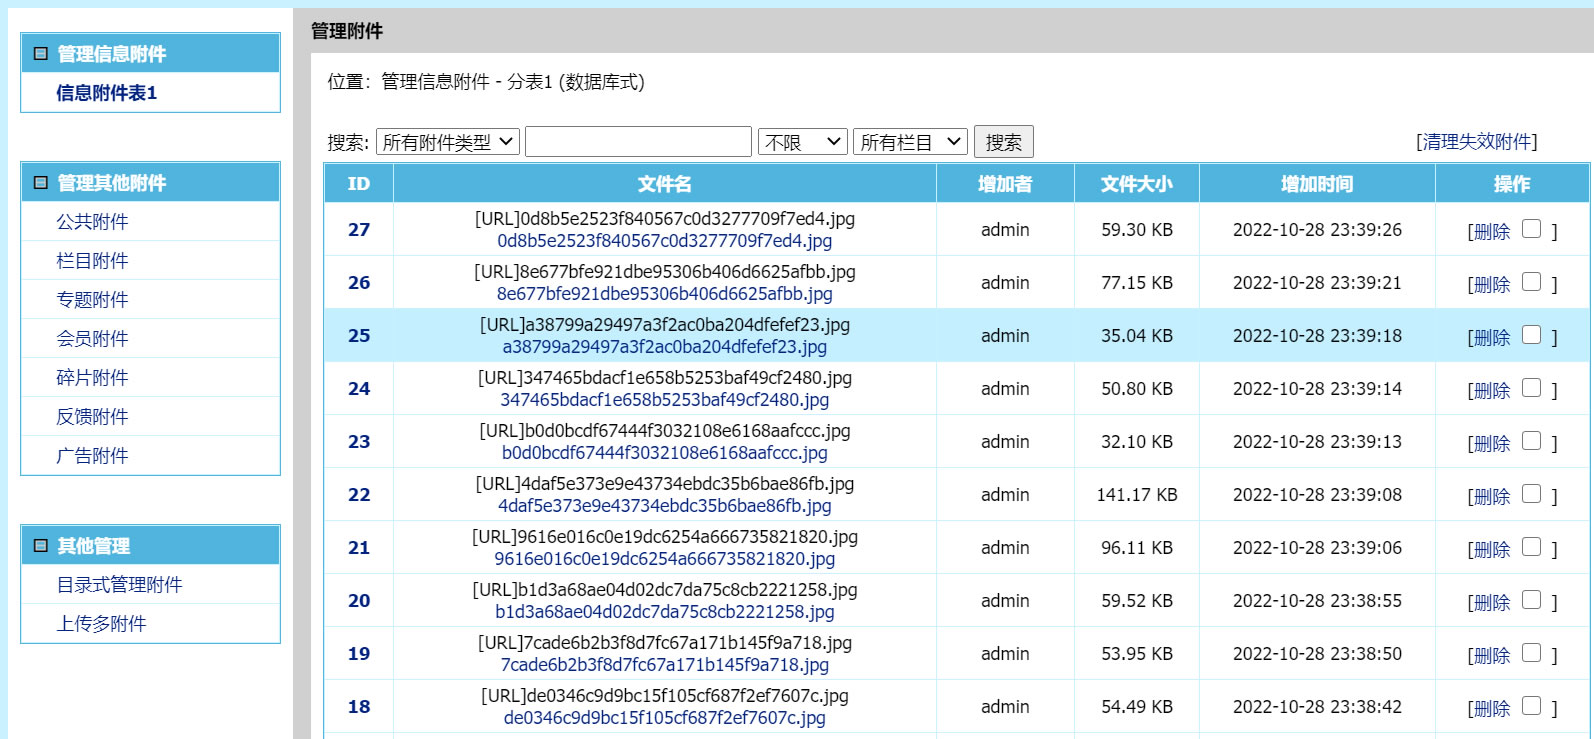This screenshot has height=739, width=1594.
Task: Open 公共附件 in sidebar
Action: pyautogui.click(x=92, y=222)
